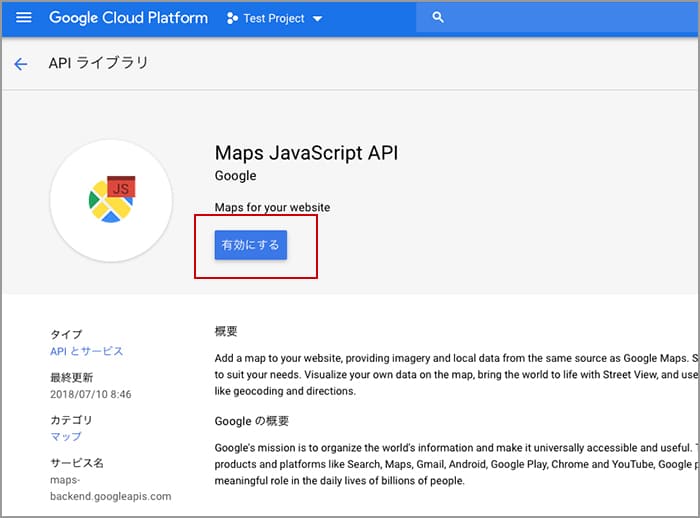Image resolution: width=700 pixels, height=518 pixels.
Task: Click the project hexagon dots icon
Action: click(x=232, y=18)
